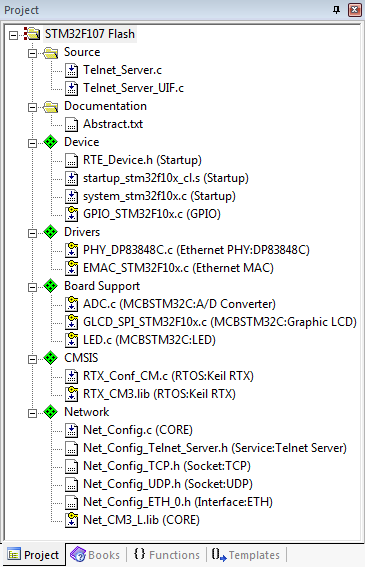Switch to the Project tab
365x567 pixels.
coord(33,555)
